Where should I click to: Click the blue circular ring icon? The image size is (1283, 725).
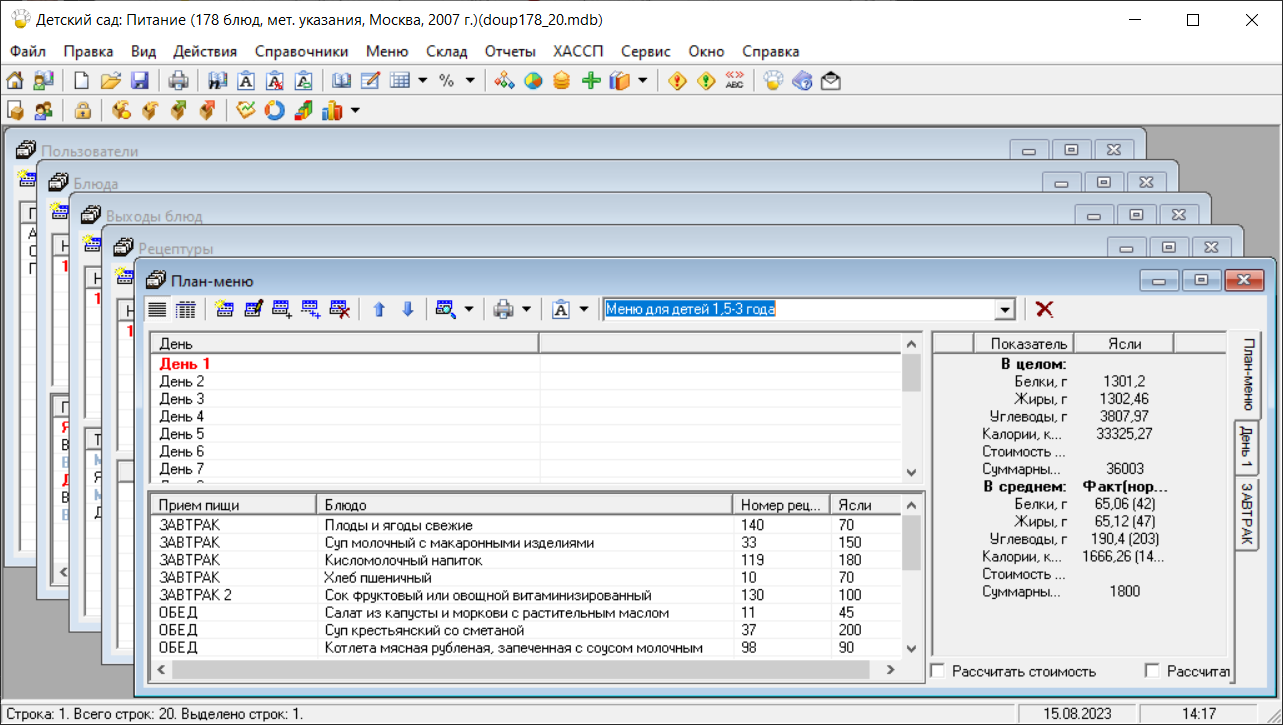point(274,110)
